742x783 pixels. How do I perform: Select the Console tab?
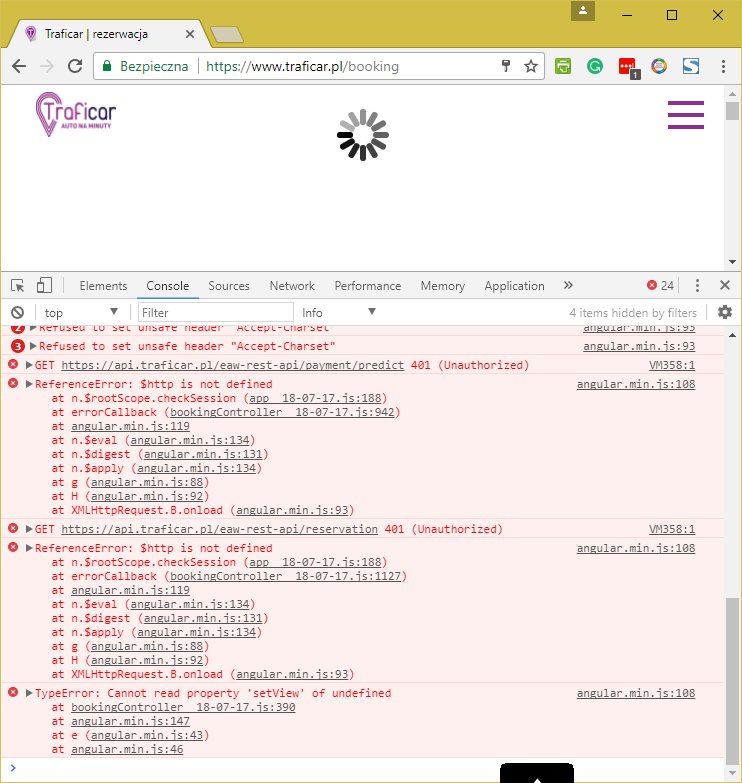tap(168, 286)
